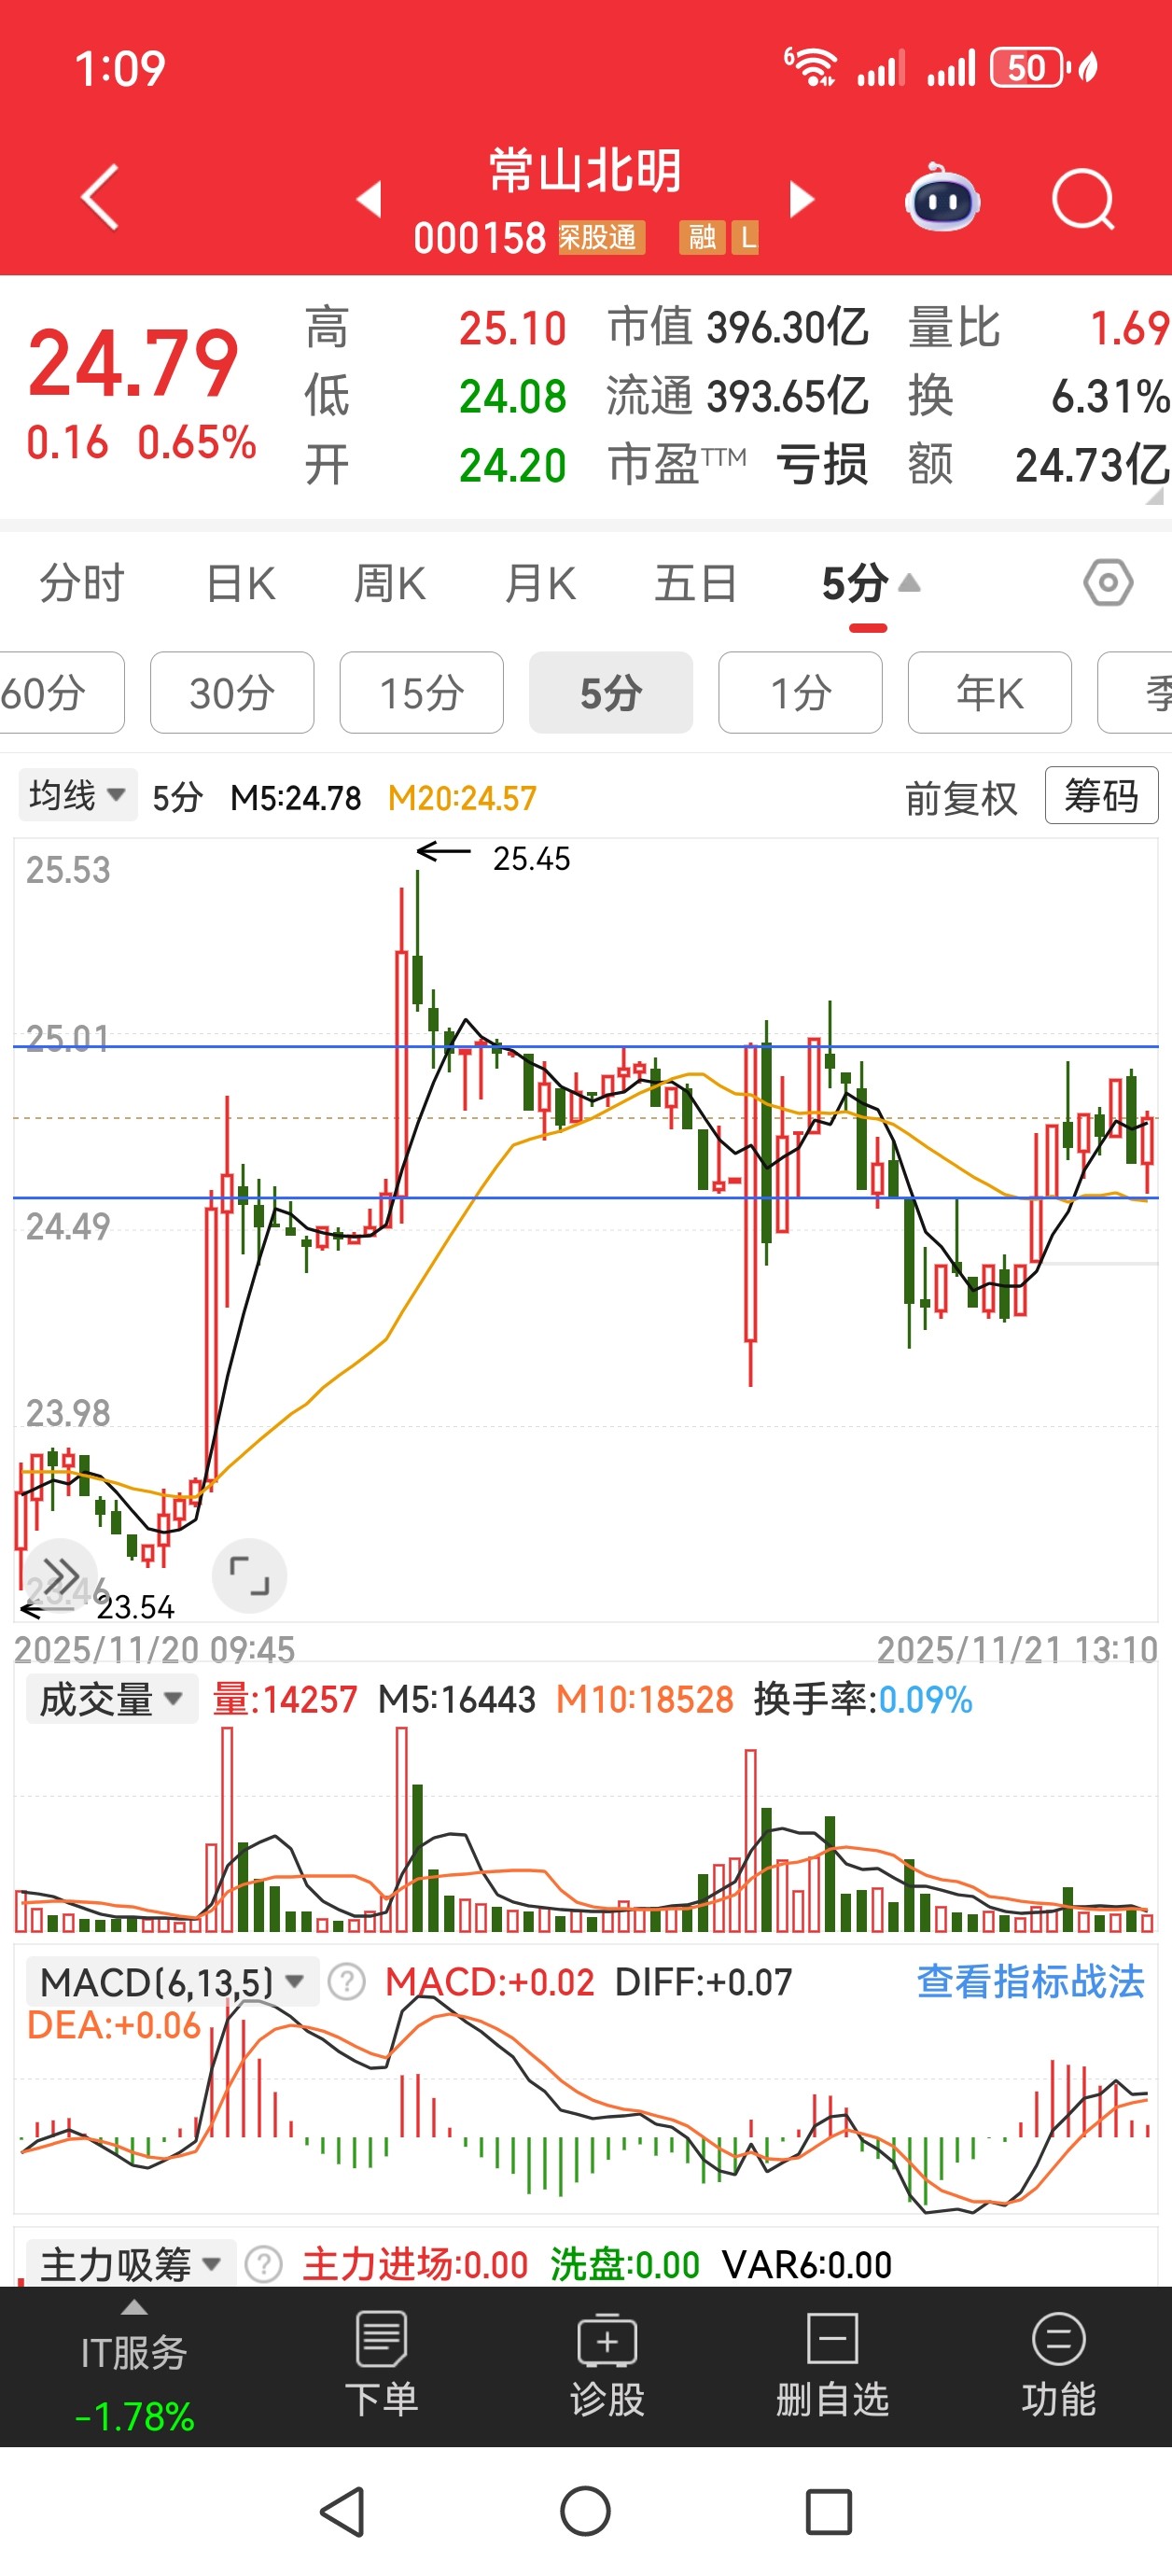
Task: Toggle 前复权 price adjustment mode
Action: click(960, 798)
